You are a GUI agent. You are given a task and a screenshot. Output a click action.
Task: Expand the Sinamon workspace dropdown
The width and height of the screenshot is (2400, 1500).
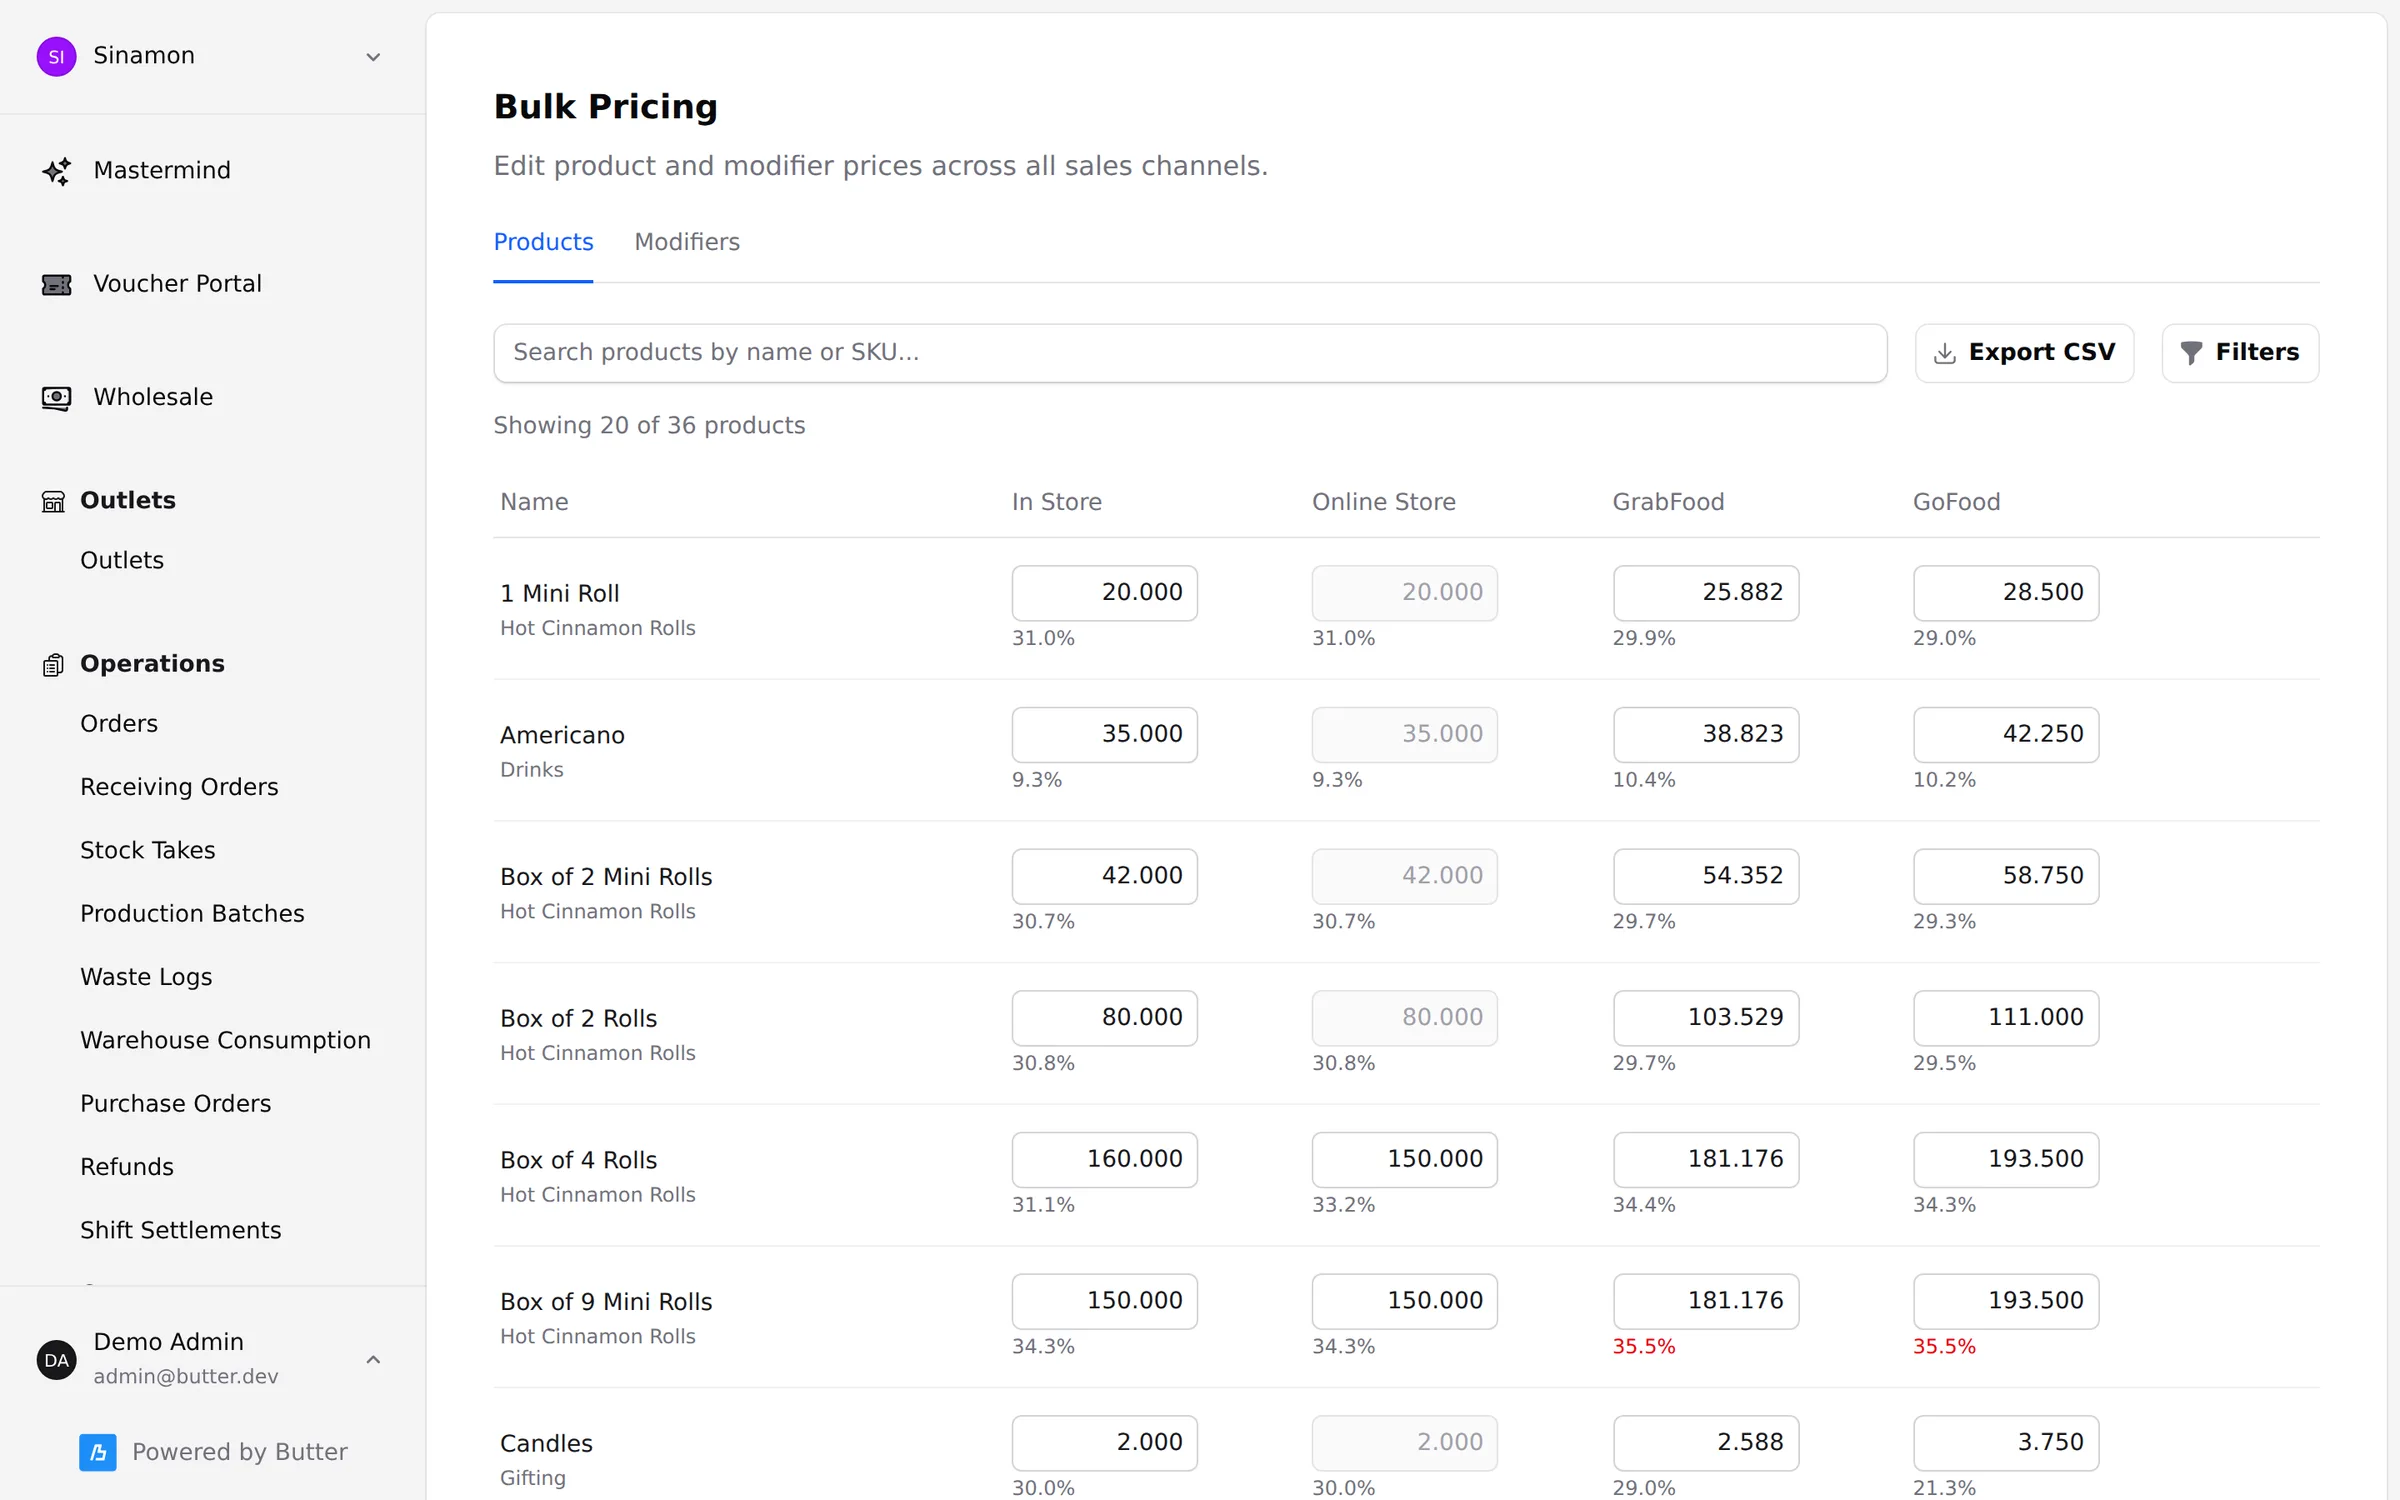[x=373, y=57]
